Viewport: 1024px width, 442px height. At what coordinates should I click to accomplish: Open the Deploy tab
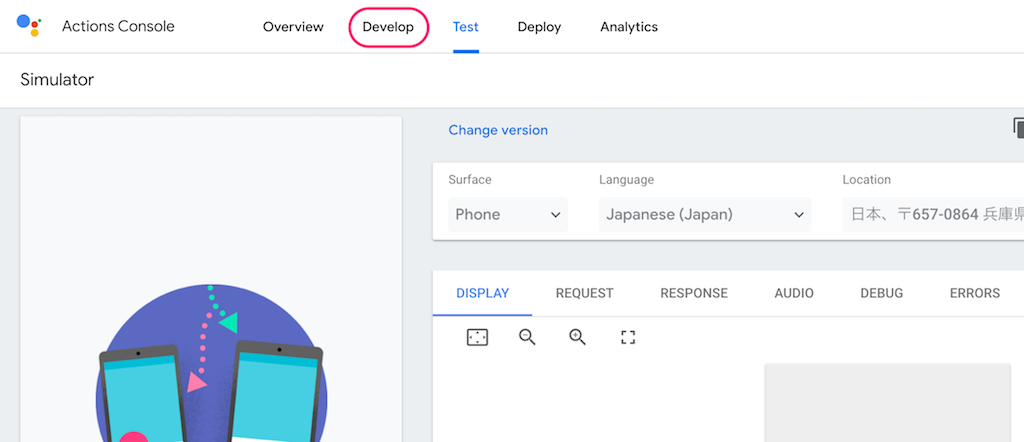pos(539,27)
